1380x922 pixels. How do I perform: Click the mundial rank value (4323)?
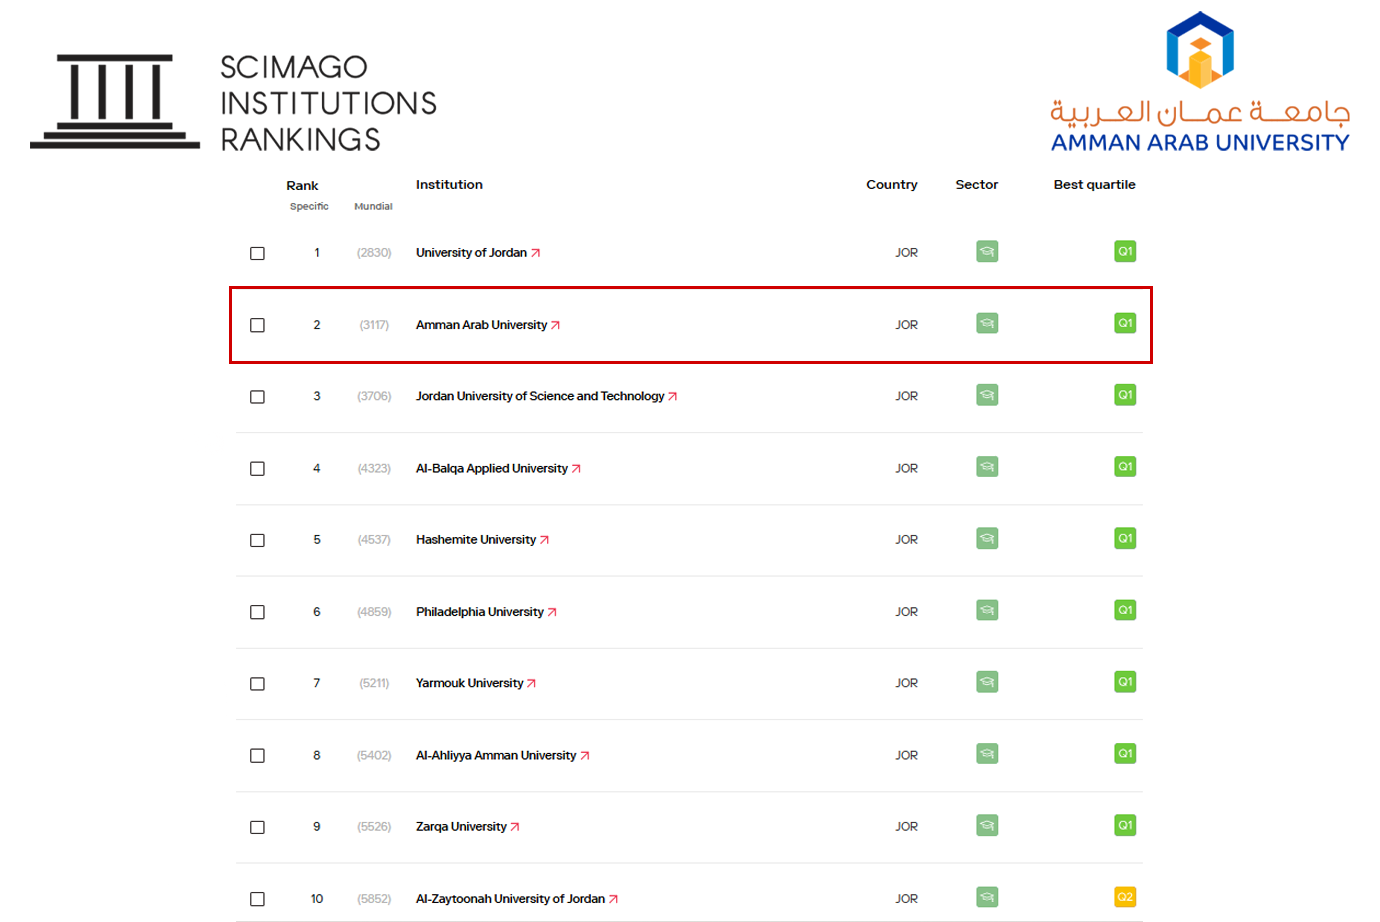374,469
